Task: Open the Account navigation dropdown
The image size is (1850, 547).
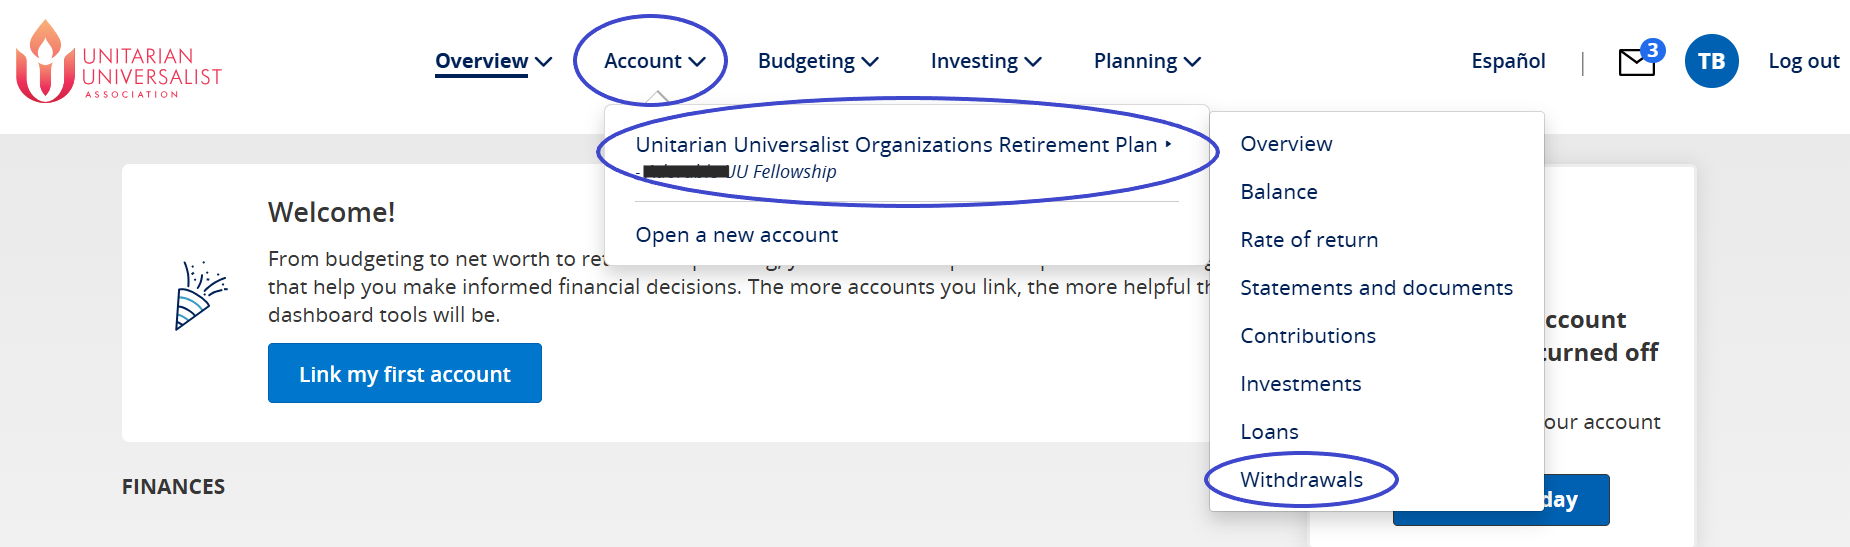Action: pos(654,61)
